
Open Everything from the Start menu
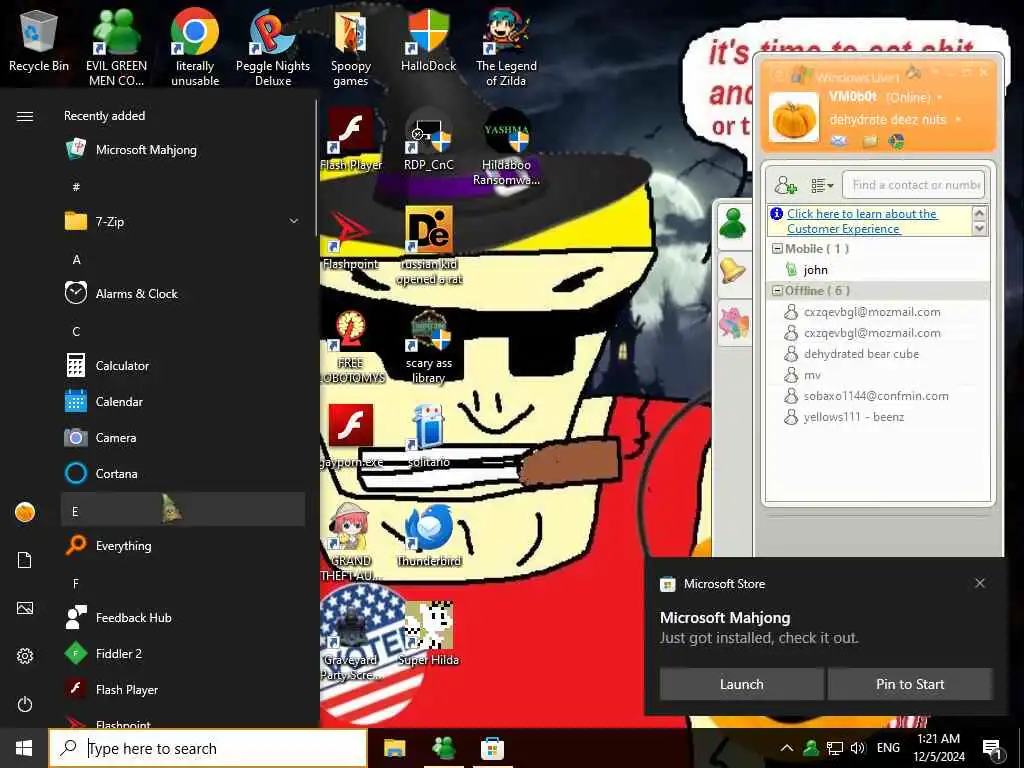(x=183, y=545)
